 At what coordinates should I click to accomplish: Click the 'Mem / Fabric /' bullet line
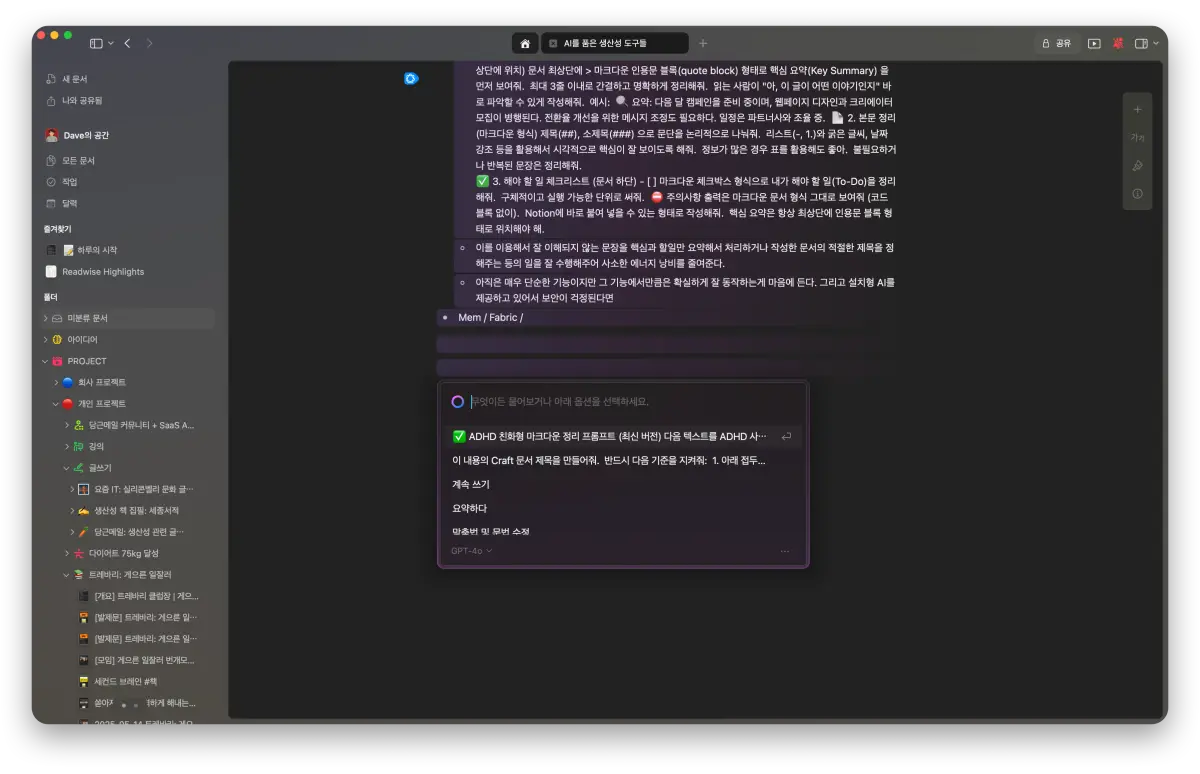[x=490, y=318]
